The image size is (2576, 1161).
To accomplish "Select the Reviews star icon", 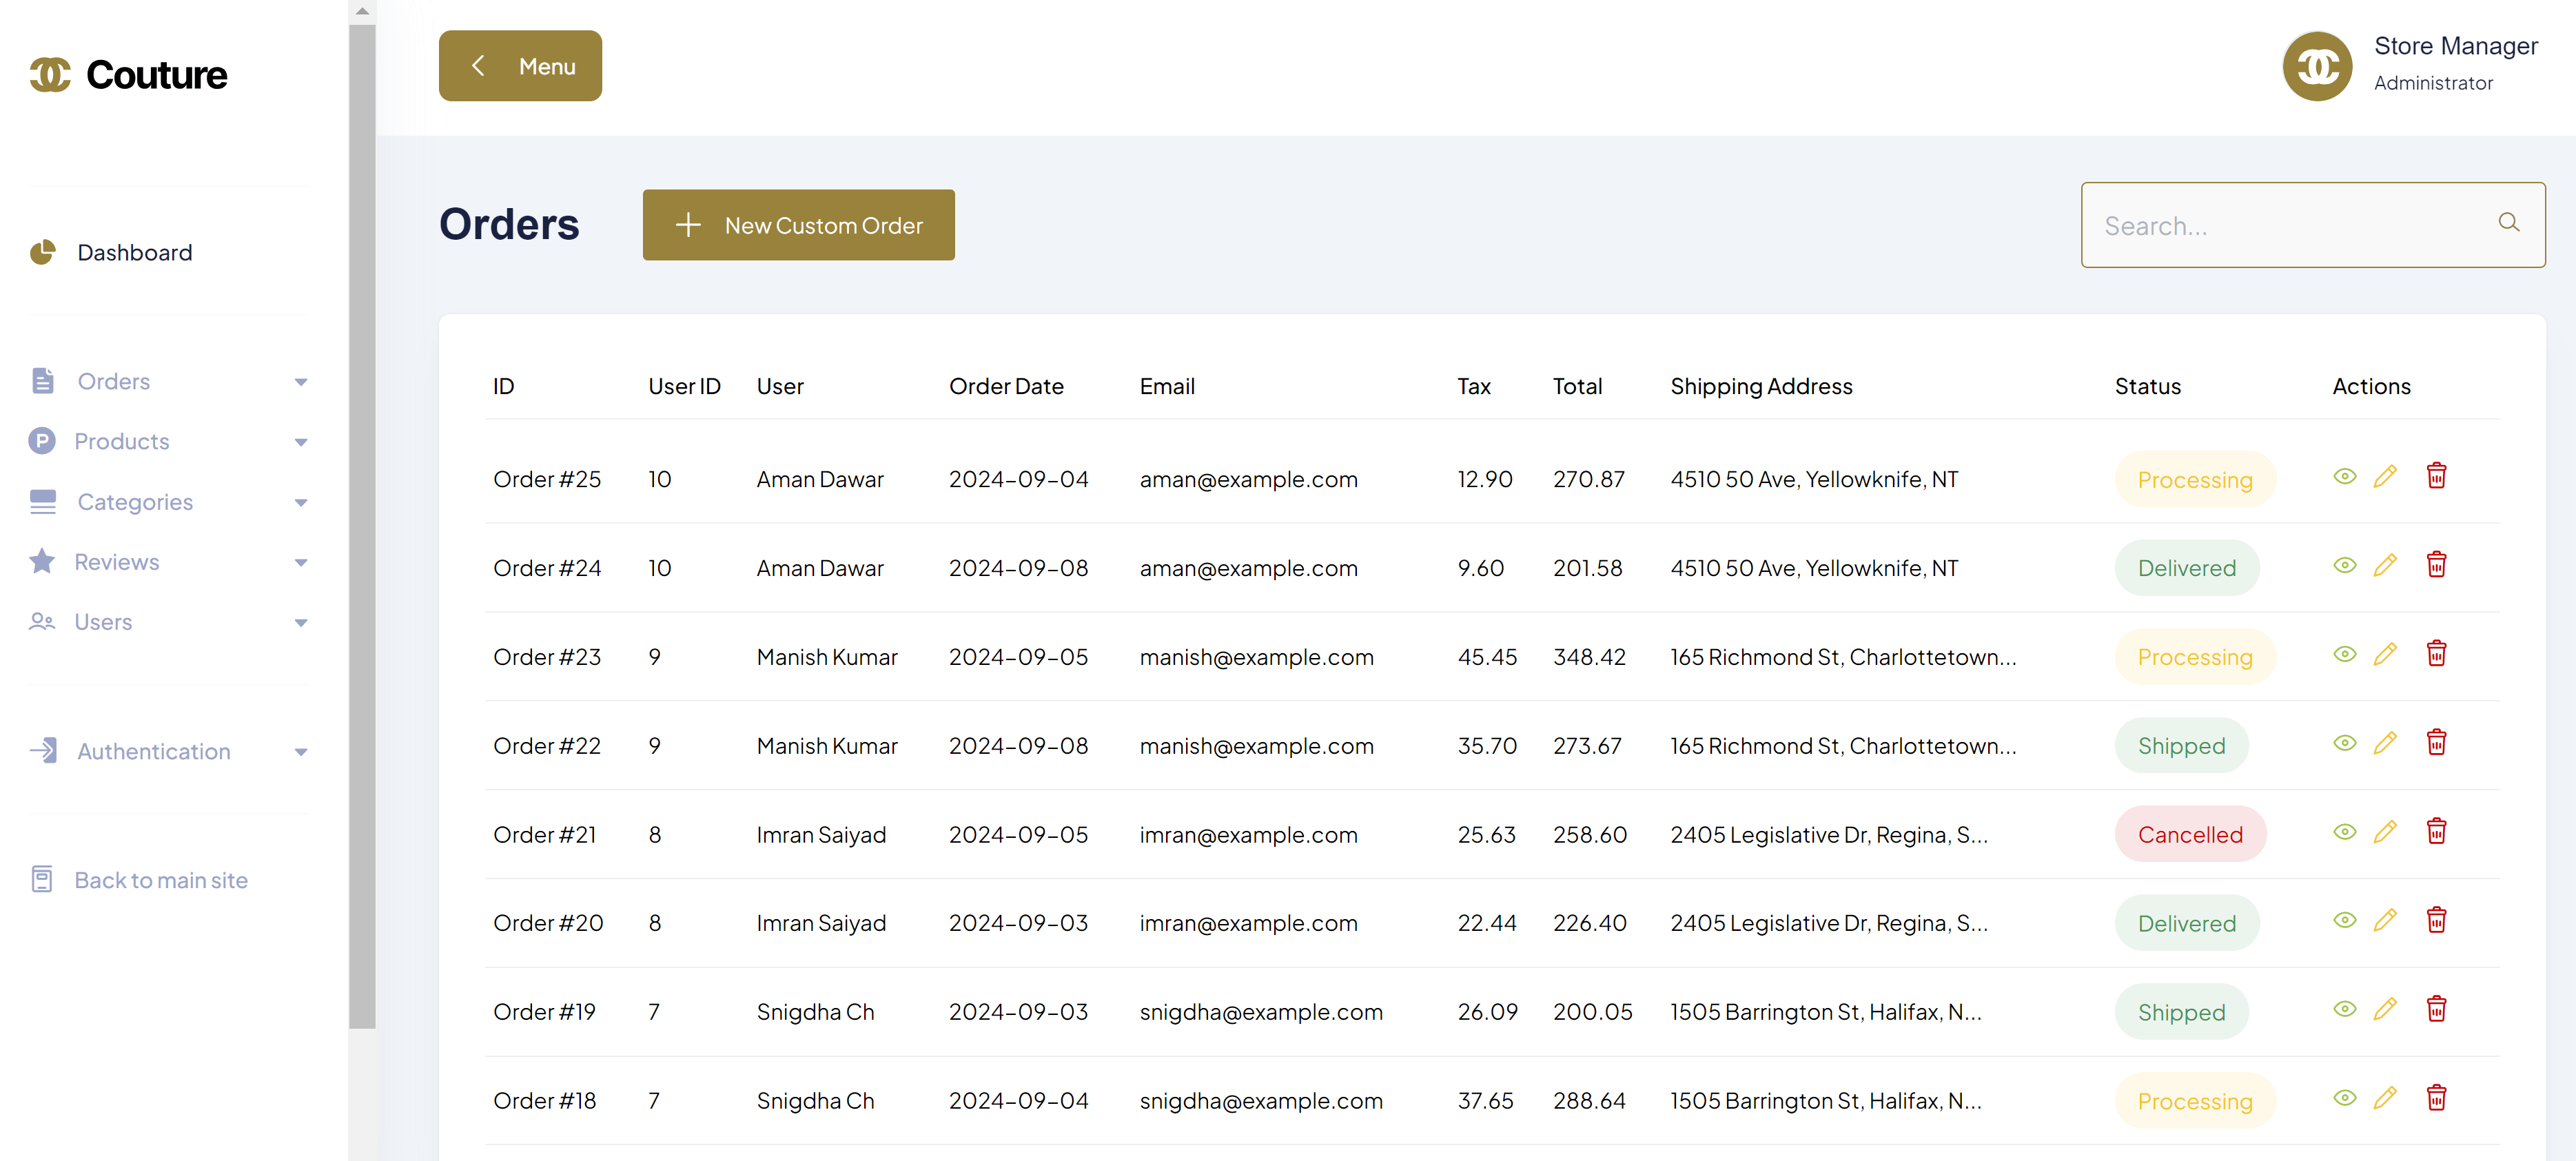I will [x=42, y=561].
